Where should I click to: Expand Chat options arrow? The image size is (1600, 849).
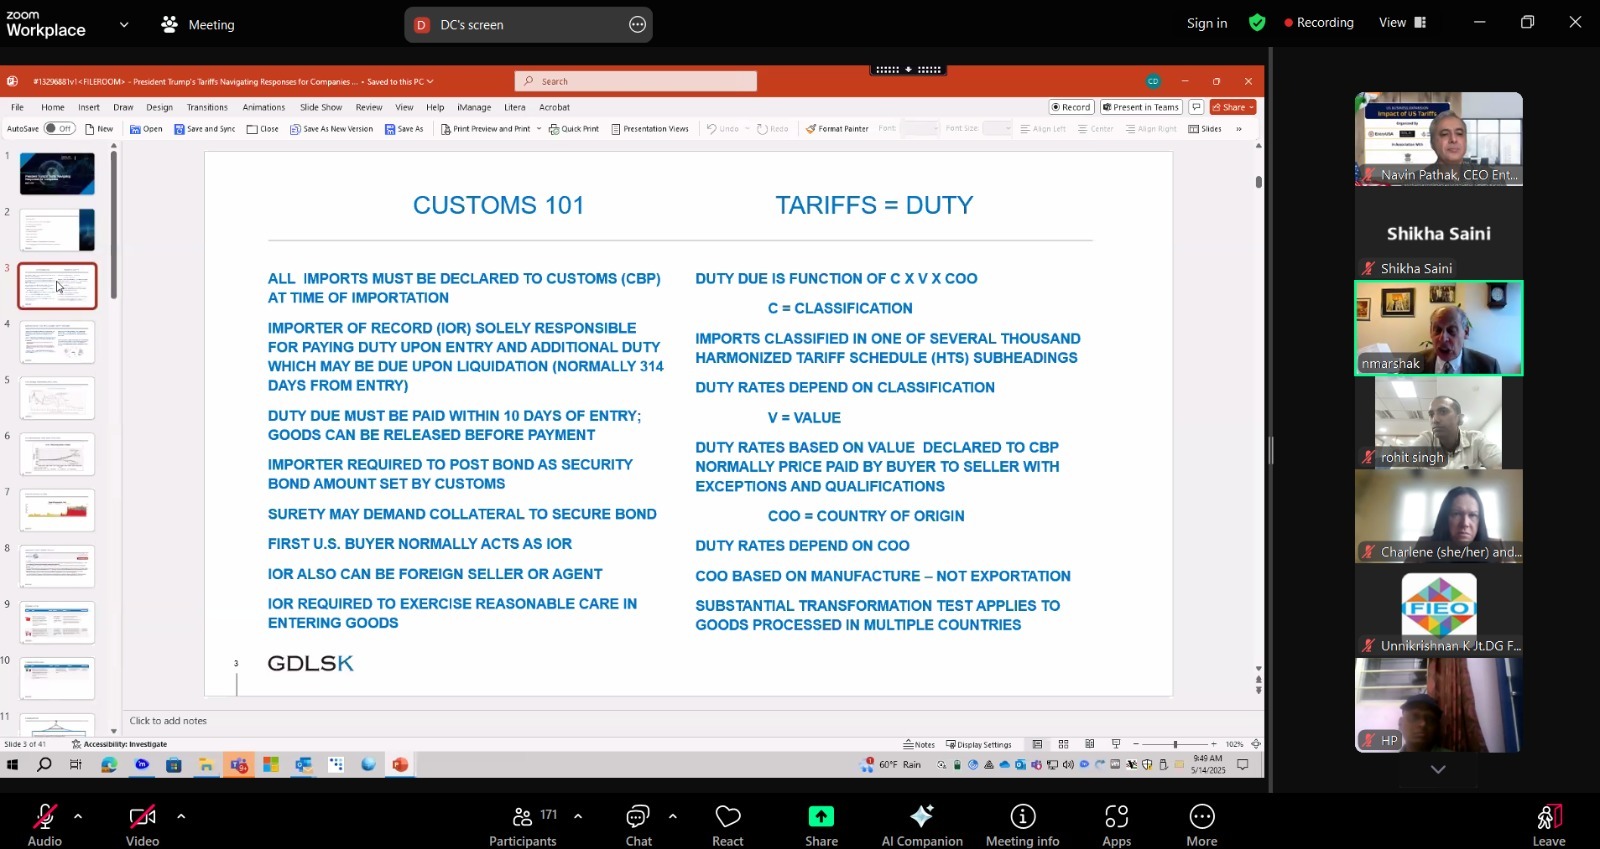673,816
